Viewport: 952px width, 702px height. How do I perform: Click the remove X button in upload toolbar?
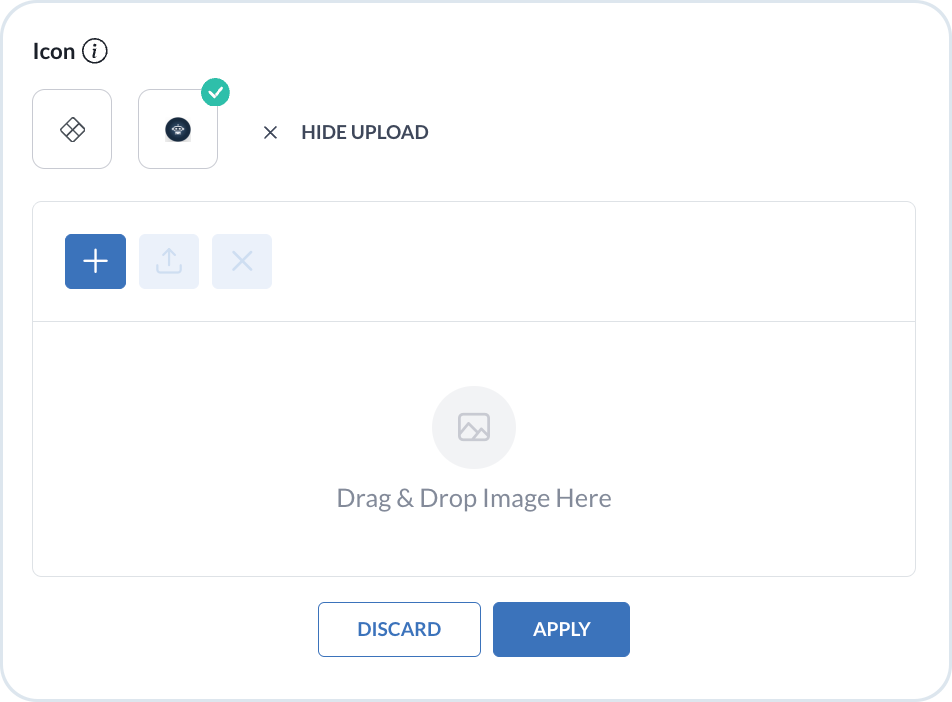242,261
